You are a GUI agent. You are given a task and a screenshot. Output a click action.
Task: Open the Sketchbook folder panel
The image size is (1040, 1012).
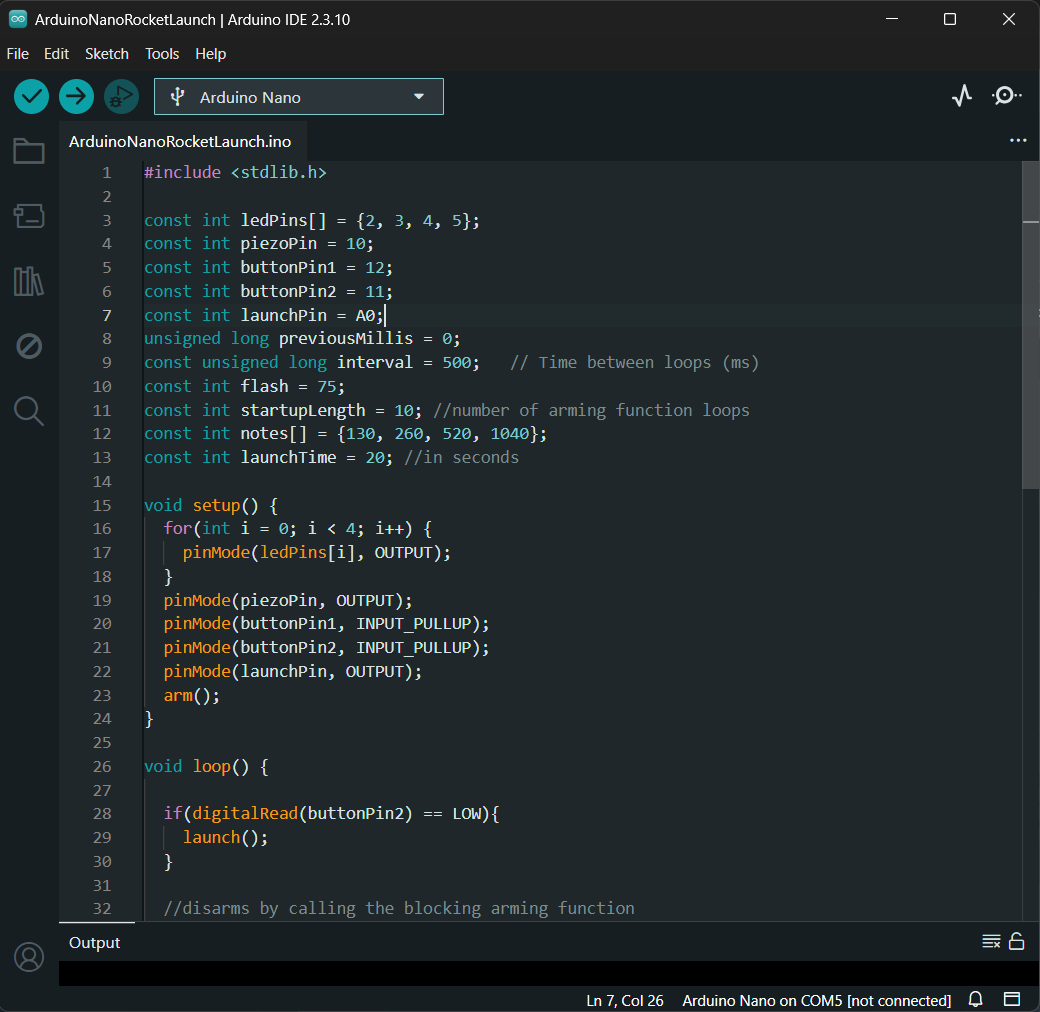[x=29, y=151]
